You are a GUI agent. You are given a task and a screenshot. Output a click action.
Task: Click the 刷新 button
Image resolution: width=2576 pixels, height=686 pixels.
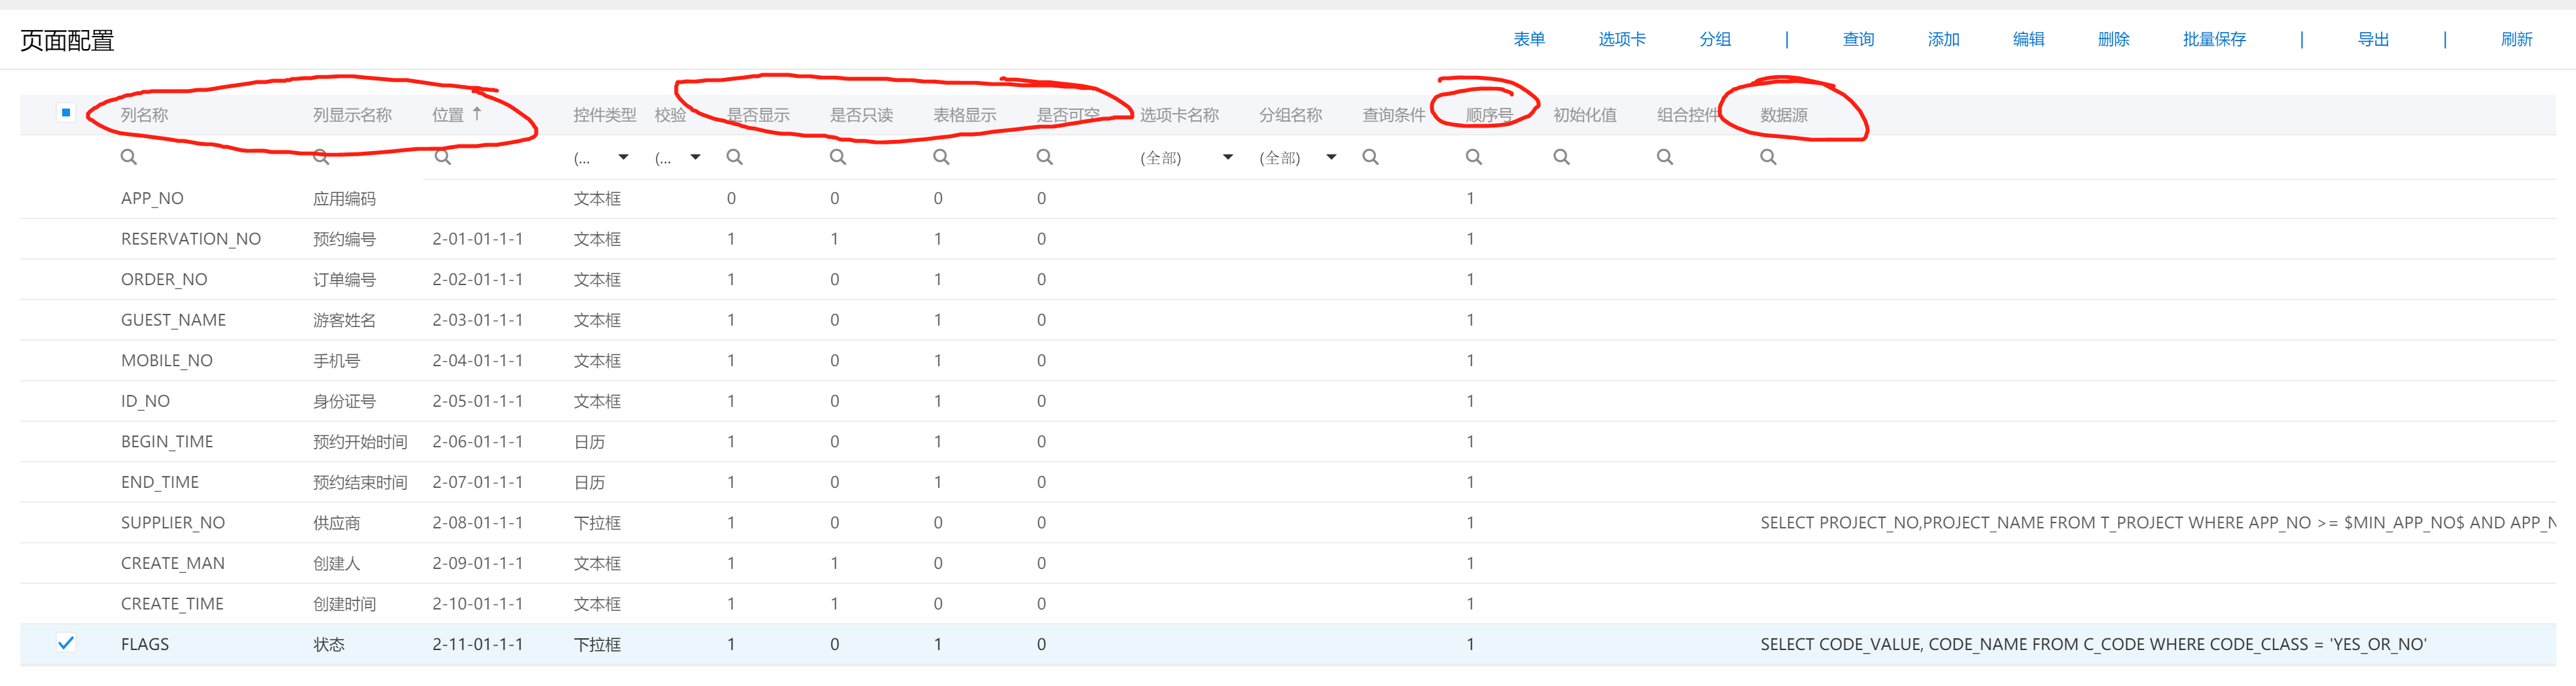coord(2516,39)
